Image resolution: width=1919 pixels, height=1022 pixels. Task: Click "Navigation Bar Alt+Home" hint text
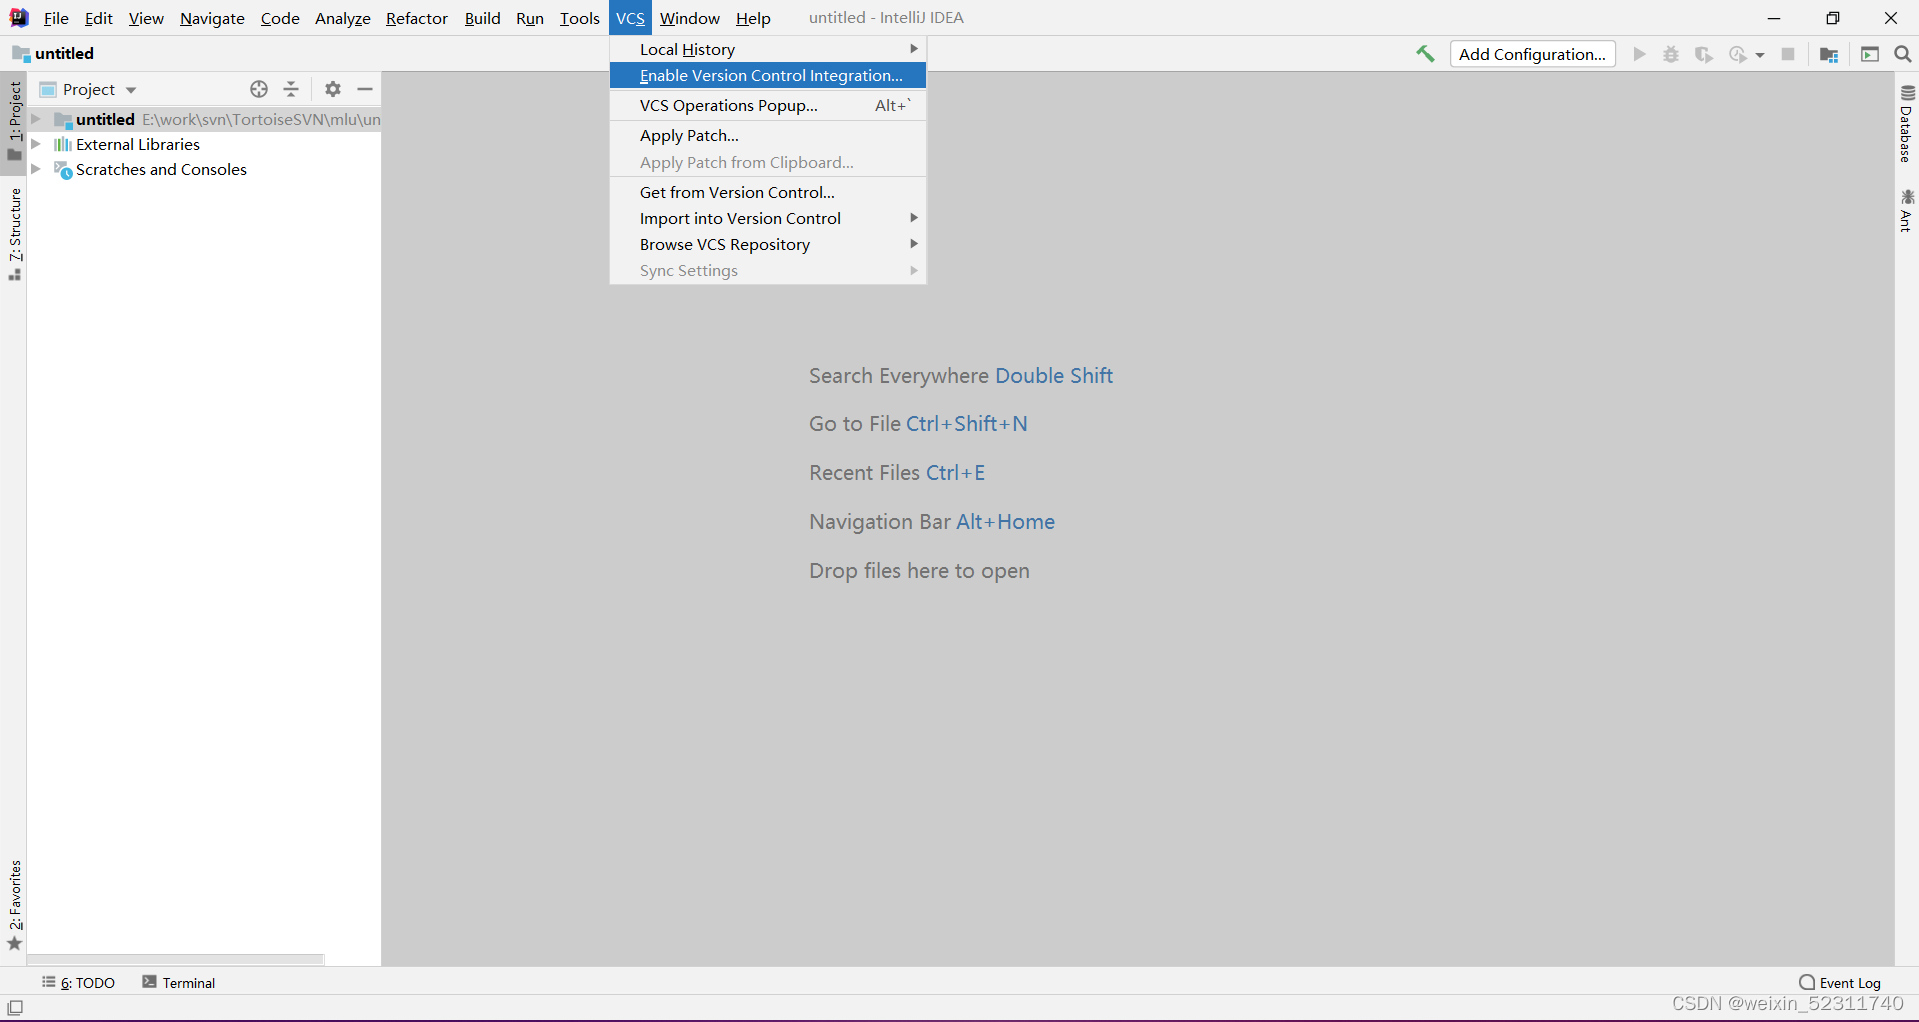(932, 522)
